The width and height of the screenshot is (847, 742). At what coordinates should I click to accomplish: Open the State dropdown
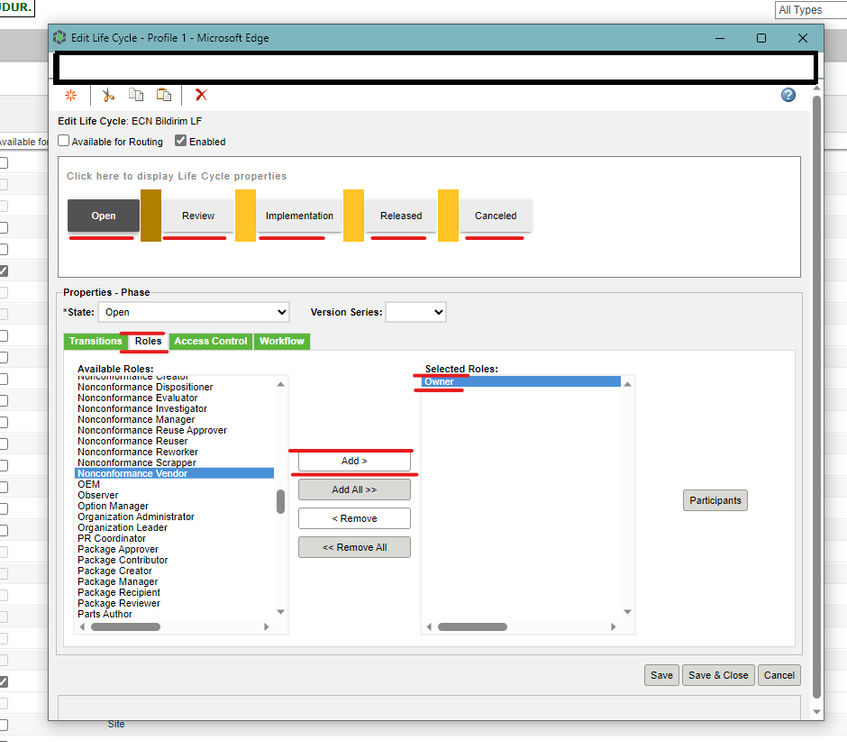(193, 312)
